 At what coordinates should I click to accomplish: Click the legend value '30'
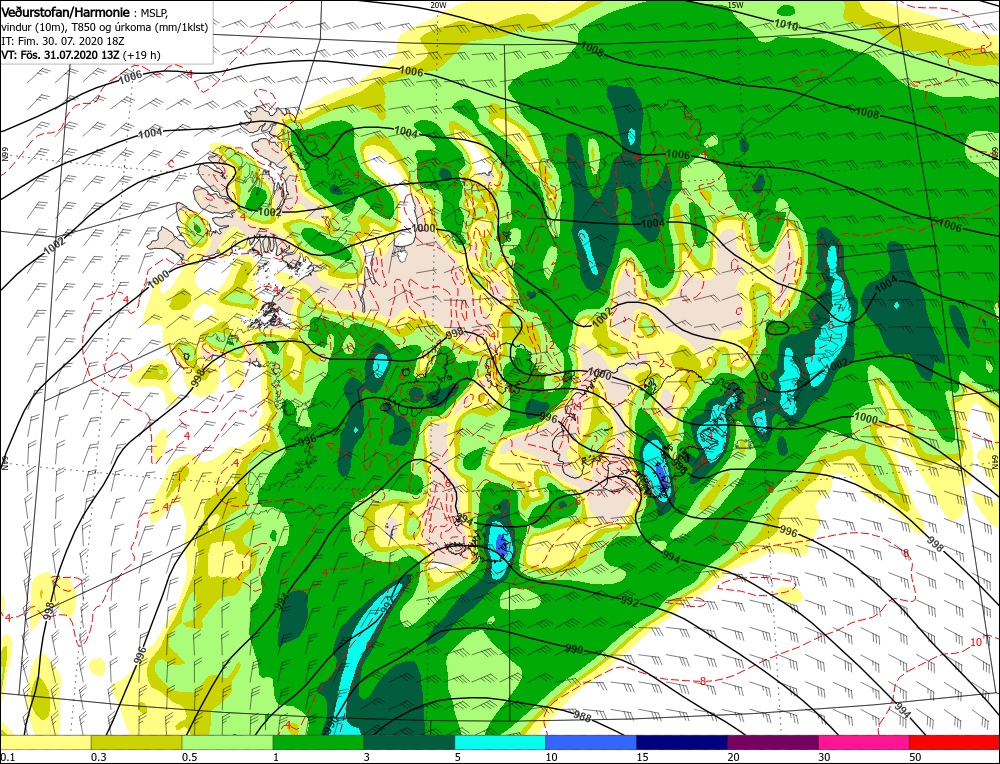coord(824,756)
